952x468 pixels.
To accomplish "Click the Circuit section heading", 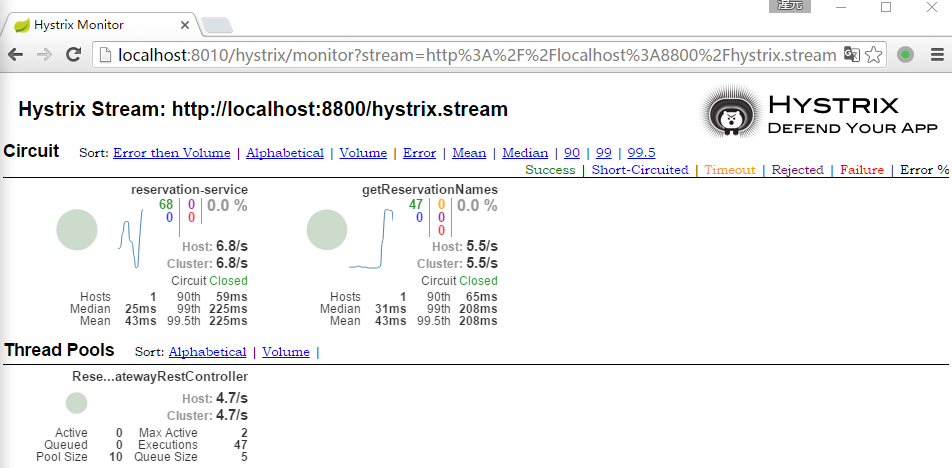I will tap(32, 151).
